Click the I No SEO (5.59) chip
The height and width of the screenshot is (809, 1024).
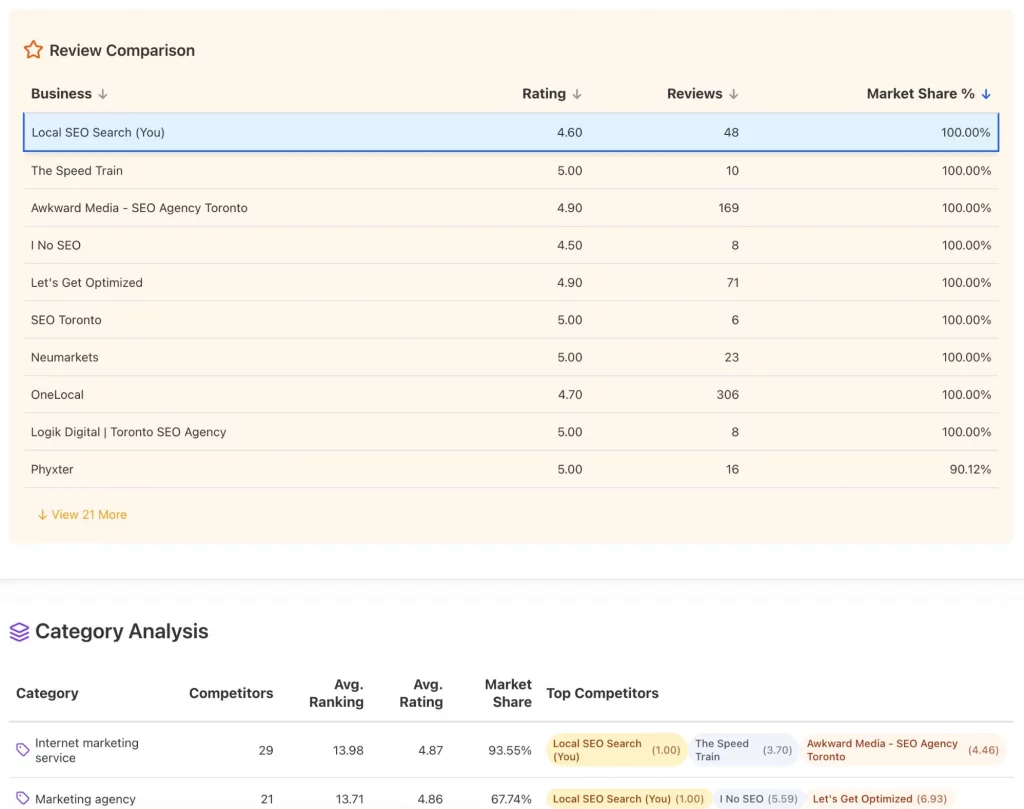pos(758,799)
